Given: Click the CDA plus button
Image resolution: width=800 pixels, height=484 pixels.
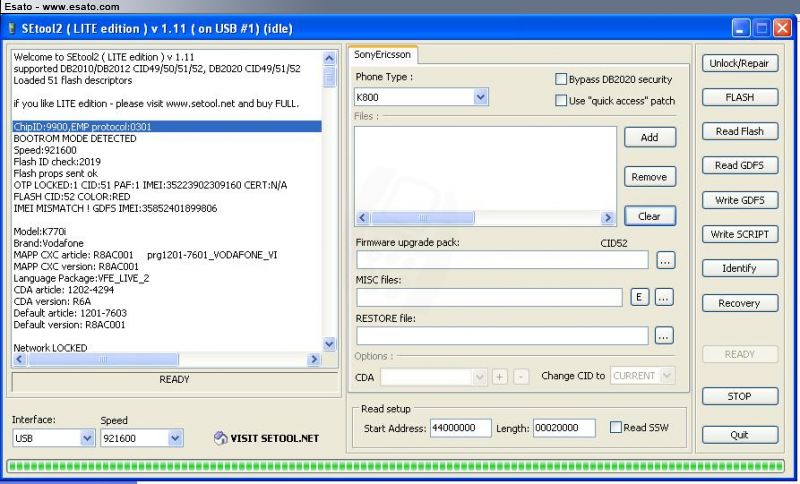Looking at the screenshot, I should click(x=499, y=376).
